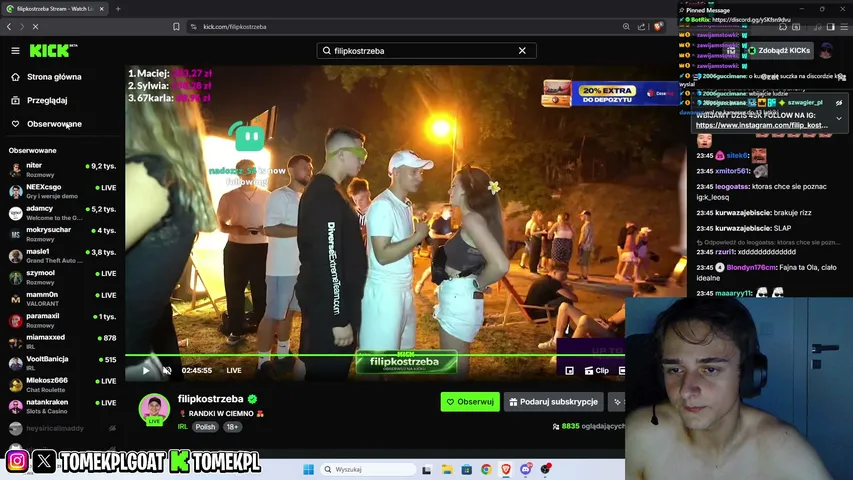
Task: Click the zoom magnifier icon in the address bar
Action: point(626,26)
